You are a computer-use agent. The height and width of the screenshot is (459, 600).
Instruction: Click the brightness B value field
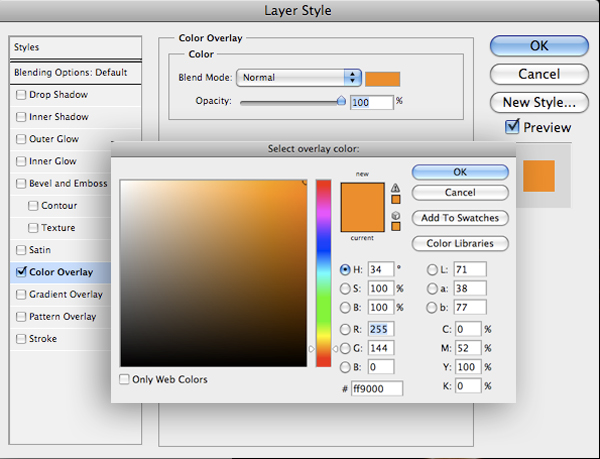pyautogui.click(x=381, y=307)
